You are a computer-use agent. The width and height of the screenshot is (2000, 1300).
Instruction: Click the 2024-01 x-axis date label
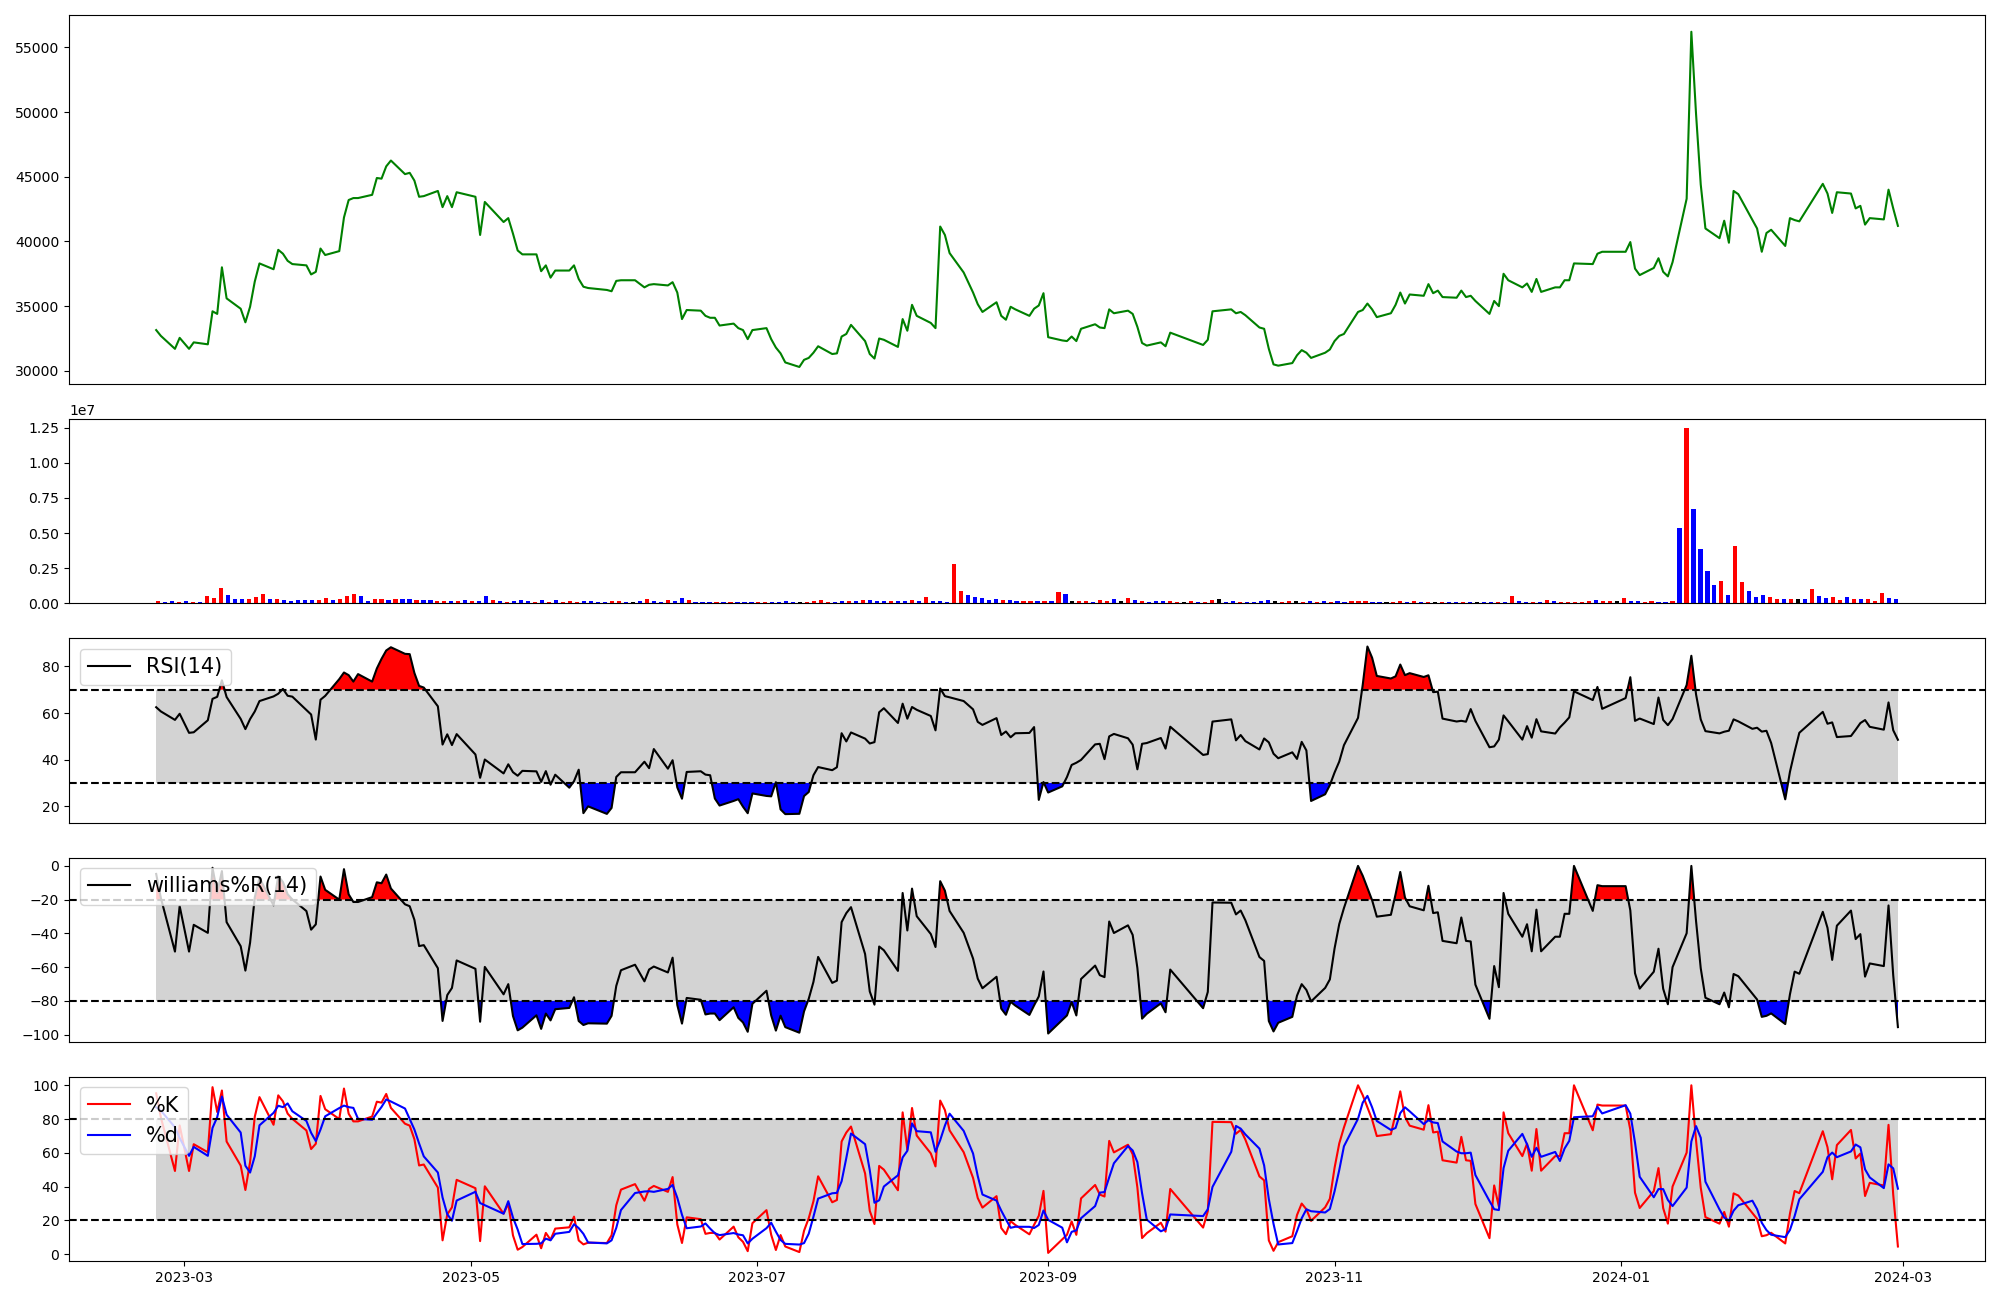pyautogui.click(x=1620, y=1277)
